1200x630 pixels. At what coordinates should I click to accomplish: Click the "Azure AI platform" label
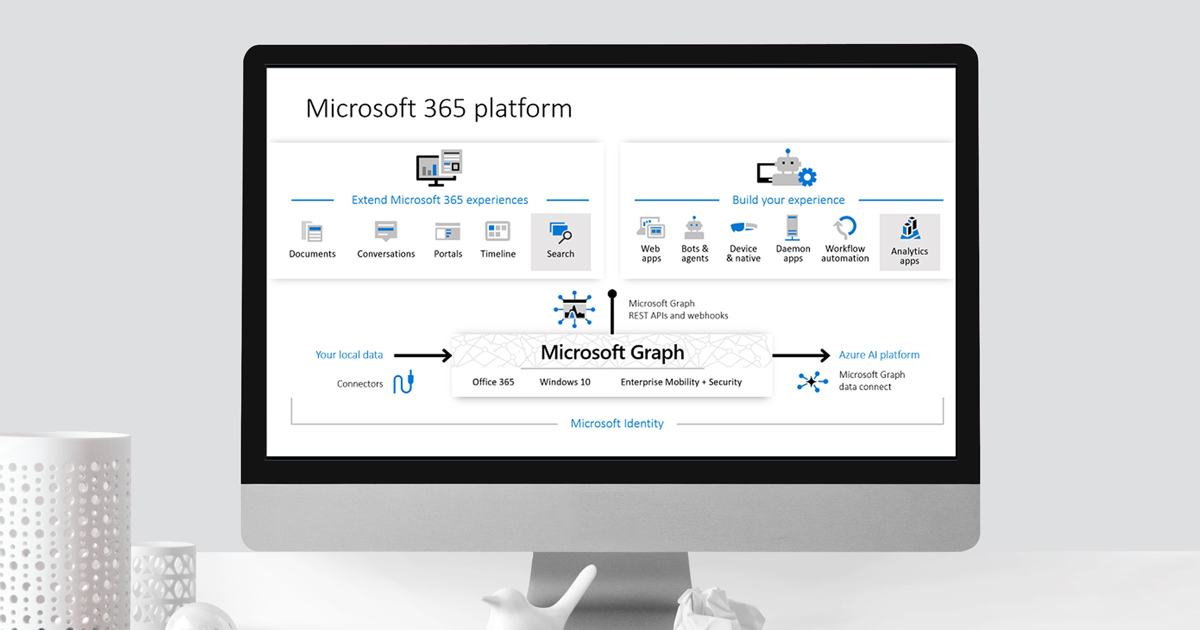coord(879,355)
